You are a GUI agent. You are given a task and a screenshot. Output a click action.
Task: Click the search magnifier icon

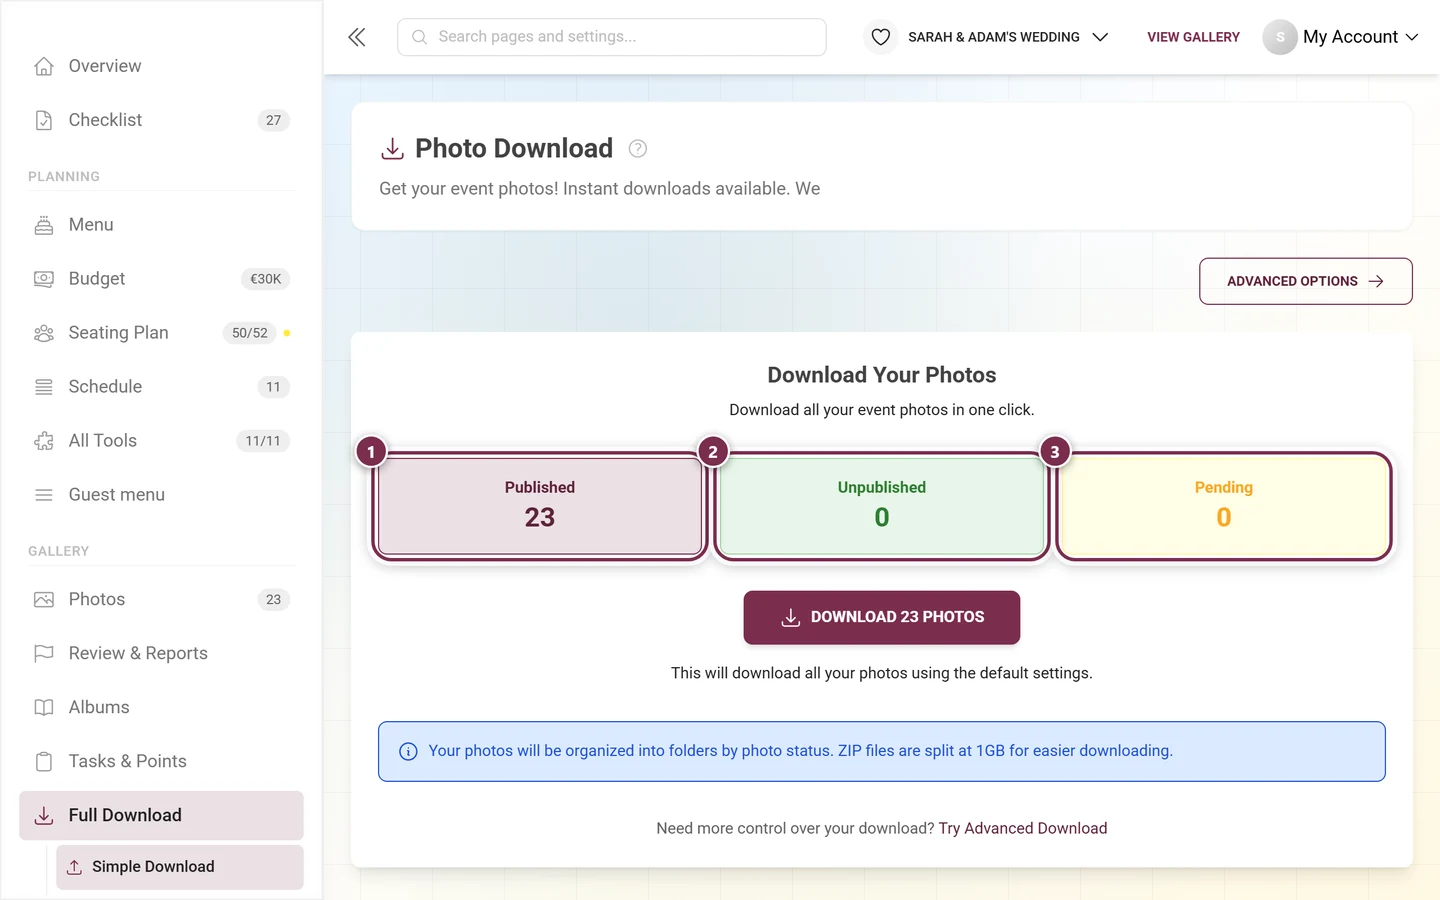(x=420, y=37)
